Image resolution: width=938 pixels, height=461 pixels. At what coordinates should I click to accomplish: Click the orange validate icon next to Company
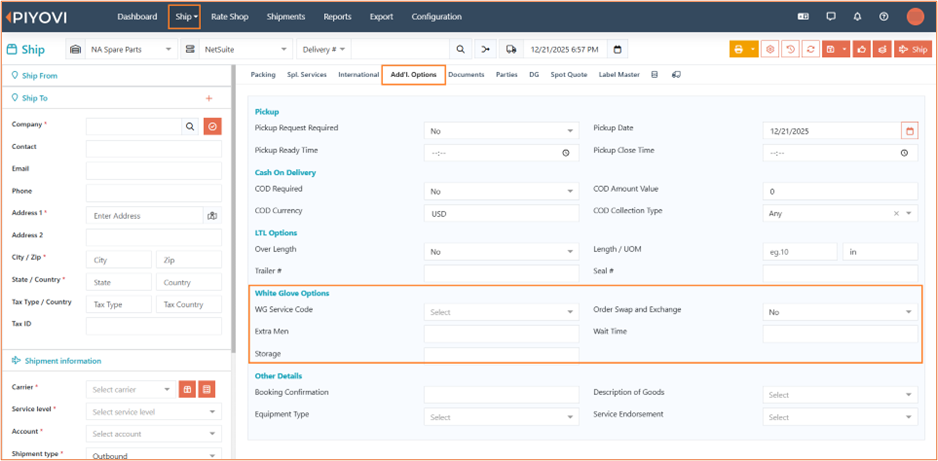(212, 126)
